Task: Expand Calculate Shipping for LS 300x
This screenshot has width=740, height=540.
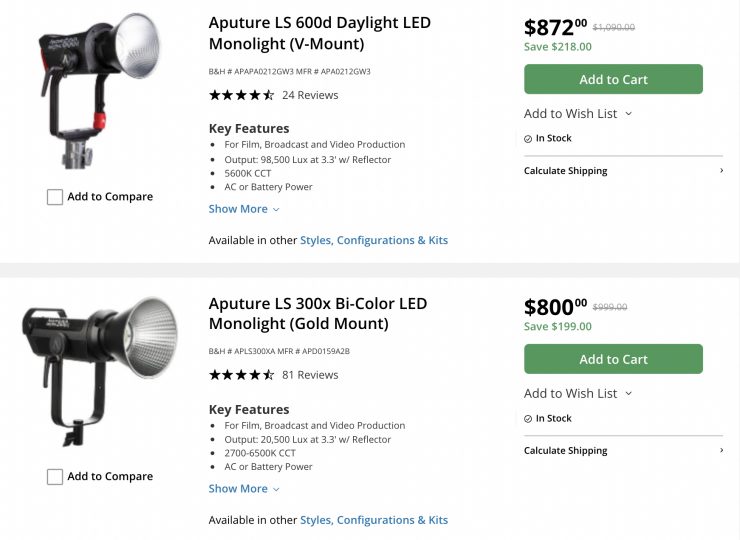Action: pyautogui.click(x=623, y=451)
